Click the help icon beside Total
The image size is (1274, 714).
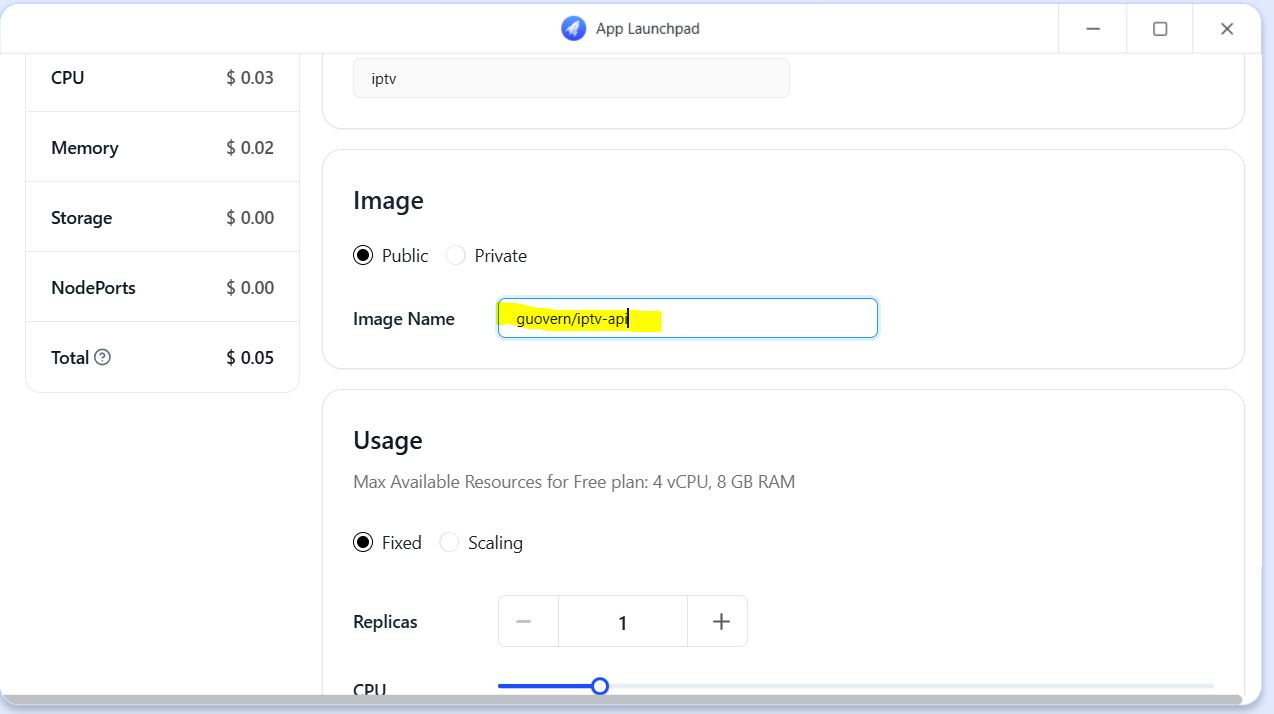click(x=102, y=357)
